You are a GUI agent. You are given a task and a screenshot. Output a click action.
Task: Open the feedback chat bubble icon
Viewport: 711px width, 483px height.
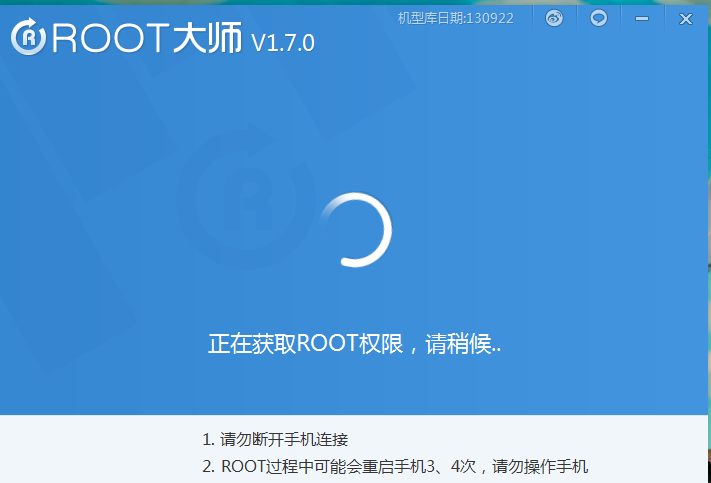598,18
